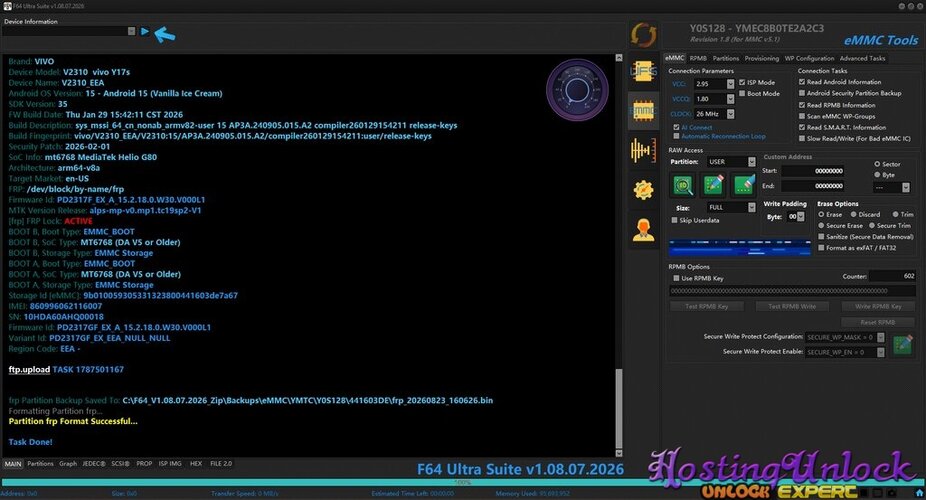Open the UFS chip tools icon

(x=643, y=72)
